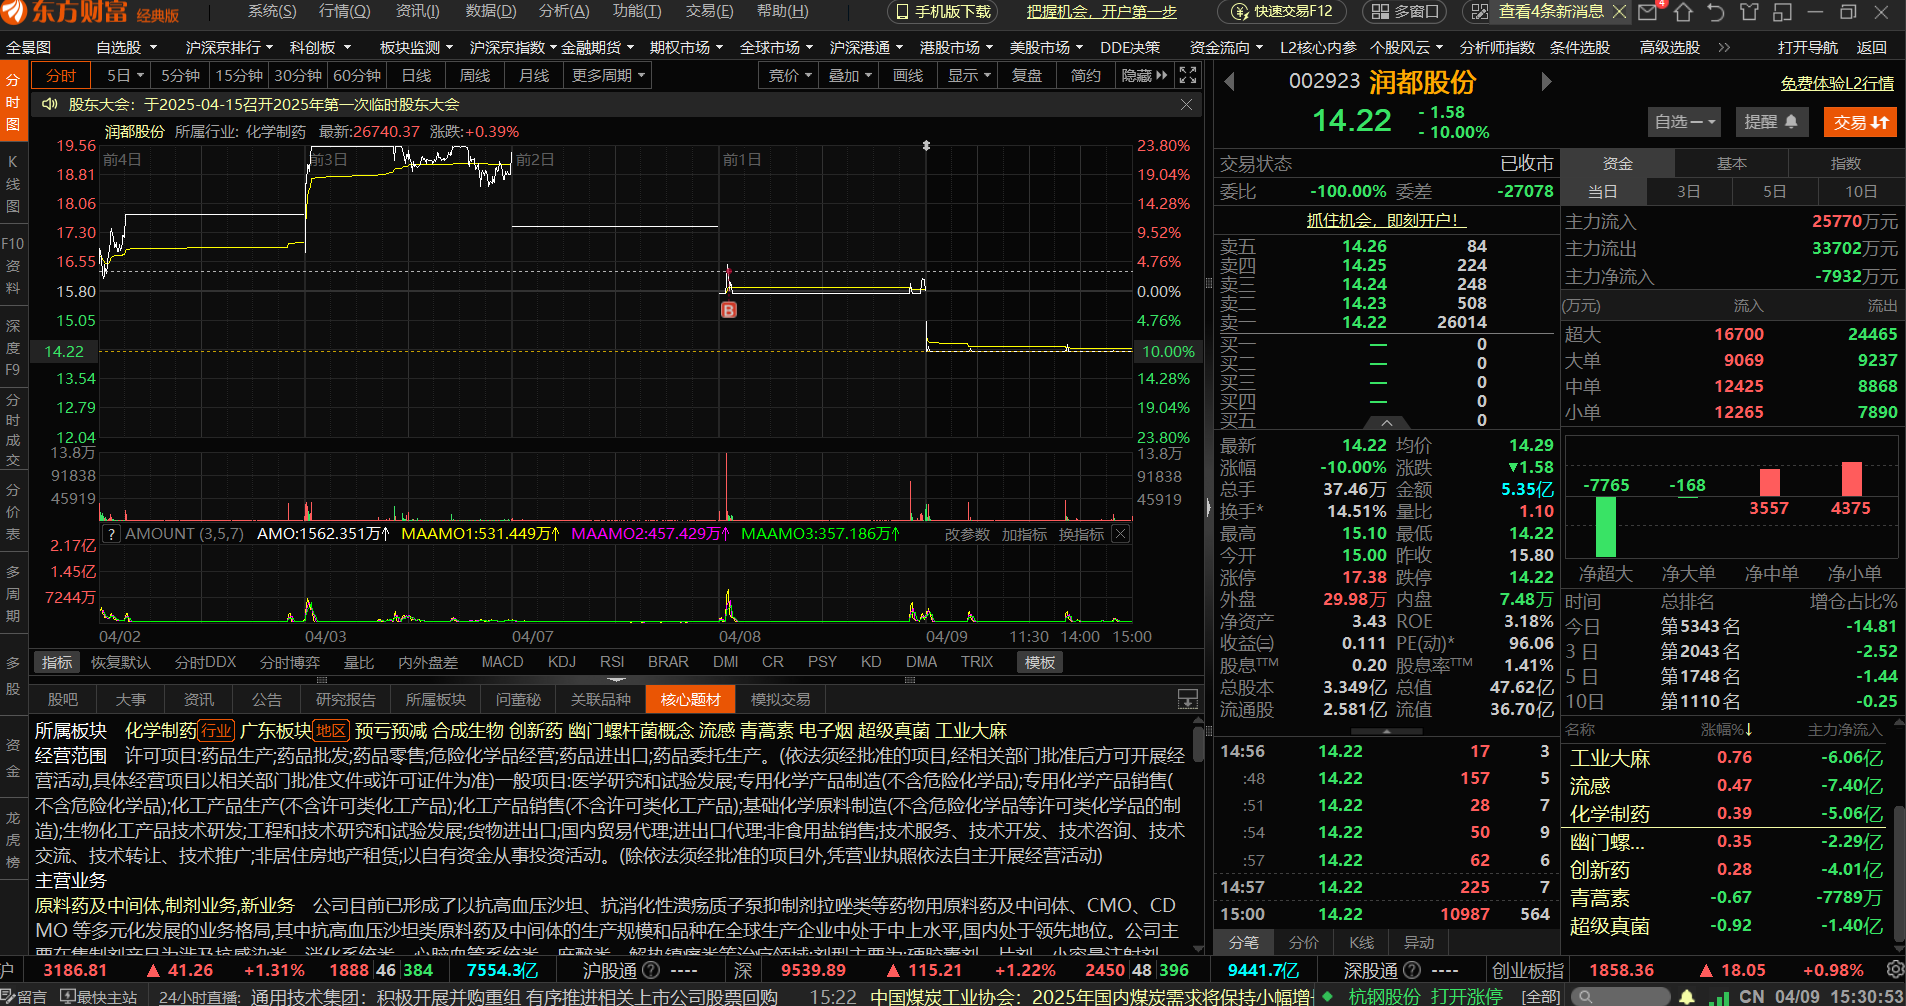Select the 10日 fund flow period
Screen dimensions: 1906x1006
point(1861,191)
